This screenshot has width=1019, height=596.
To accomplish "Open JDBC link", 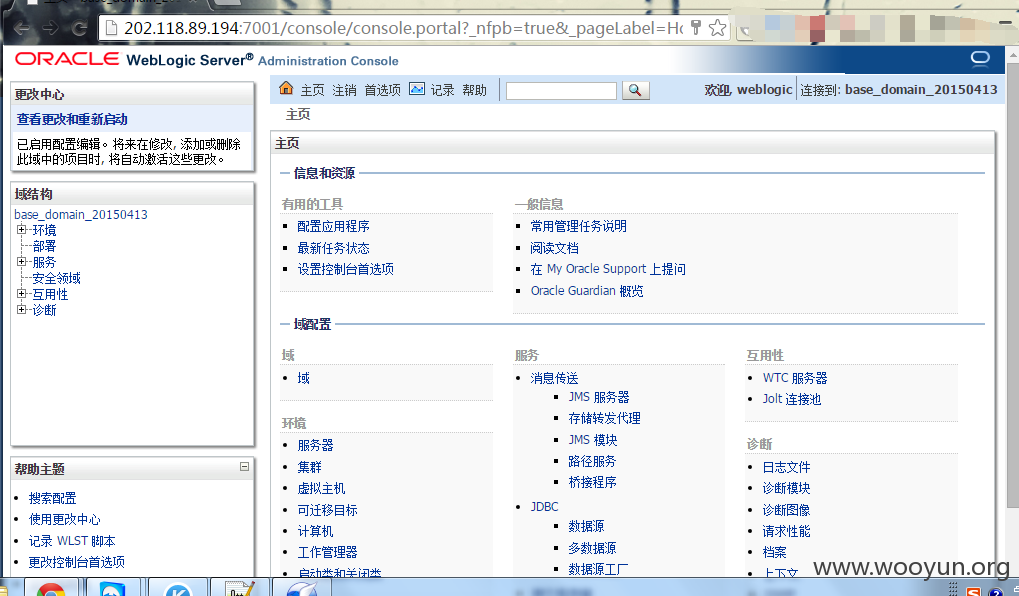I will pyautogui.click(x=544, y=506).
